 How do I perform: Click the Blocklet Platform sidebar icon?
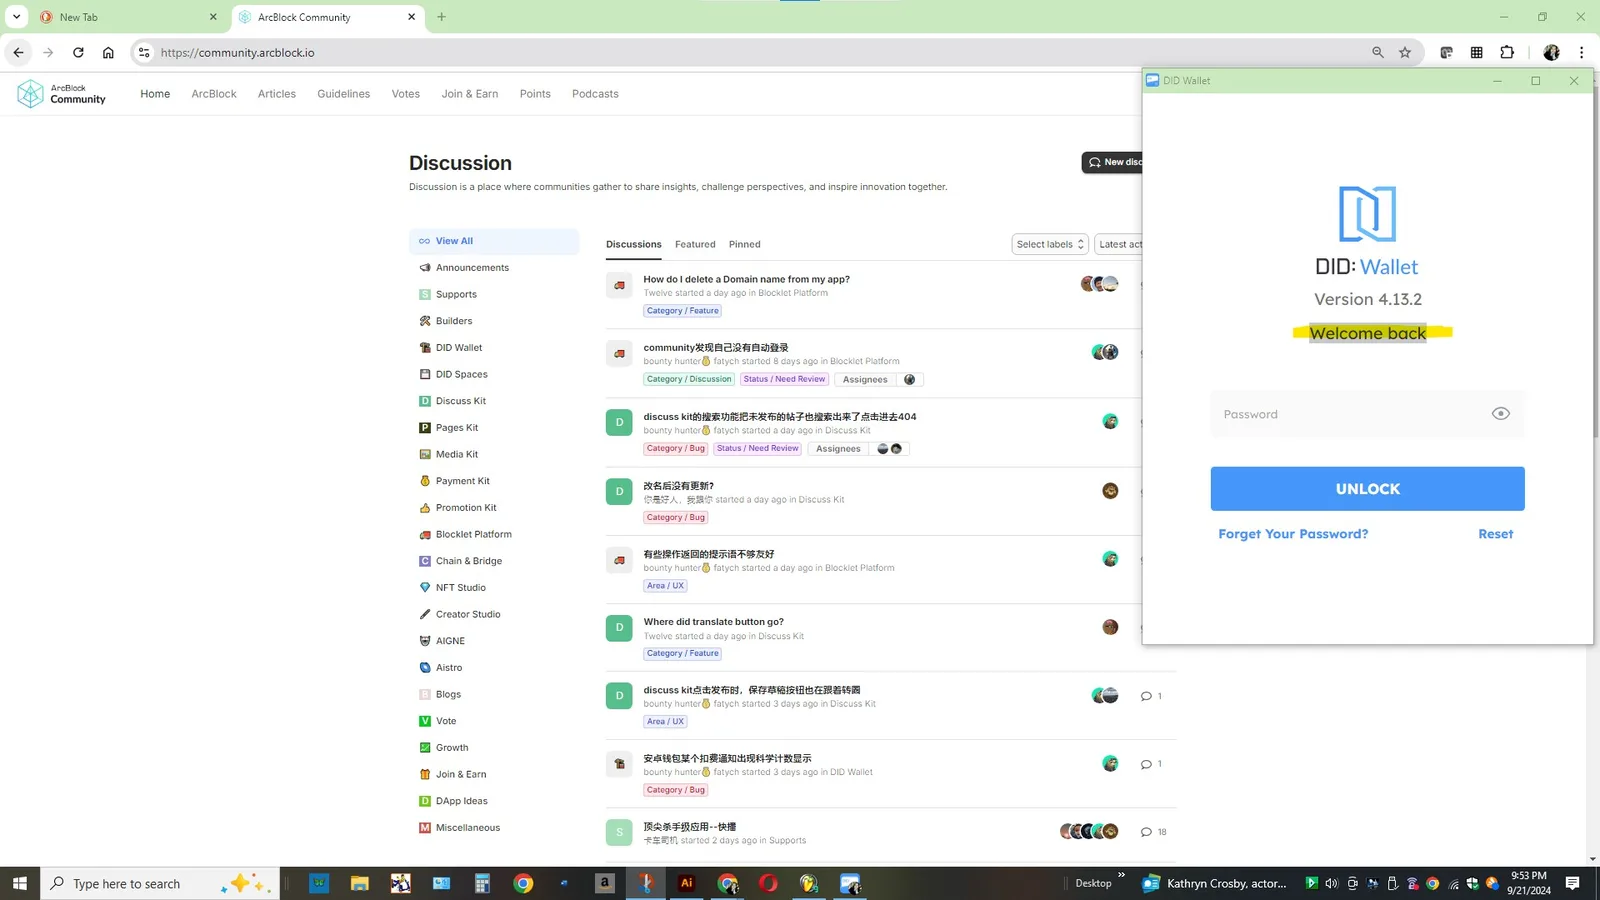tap(425, 535)
